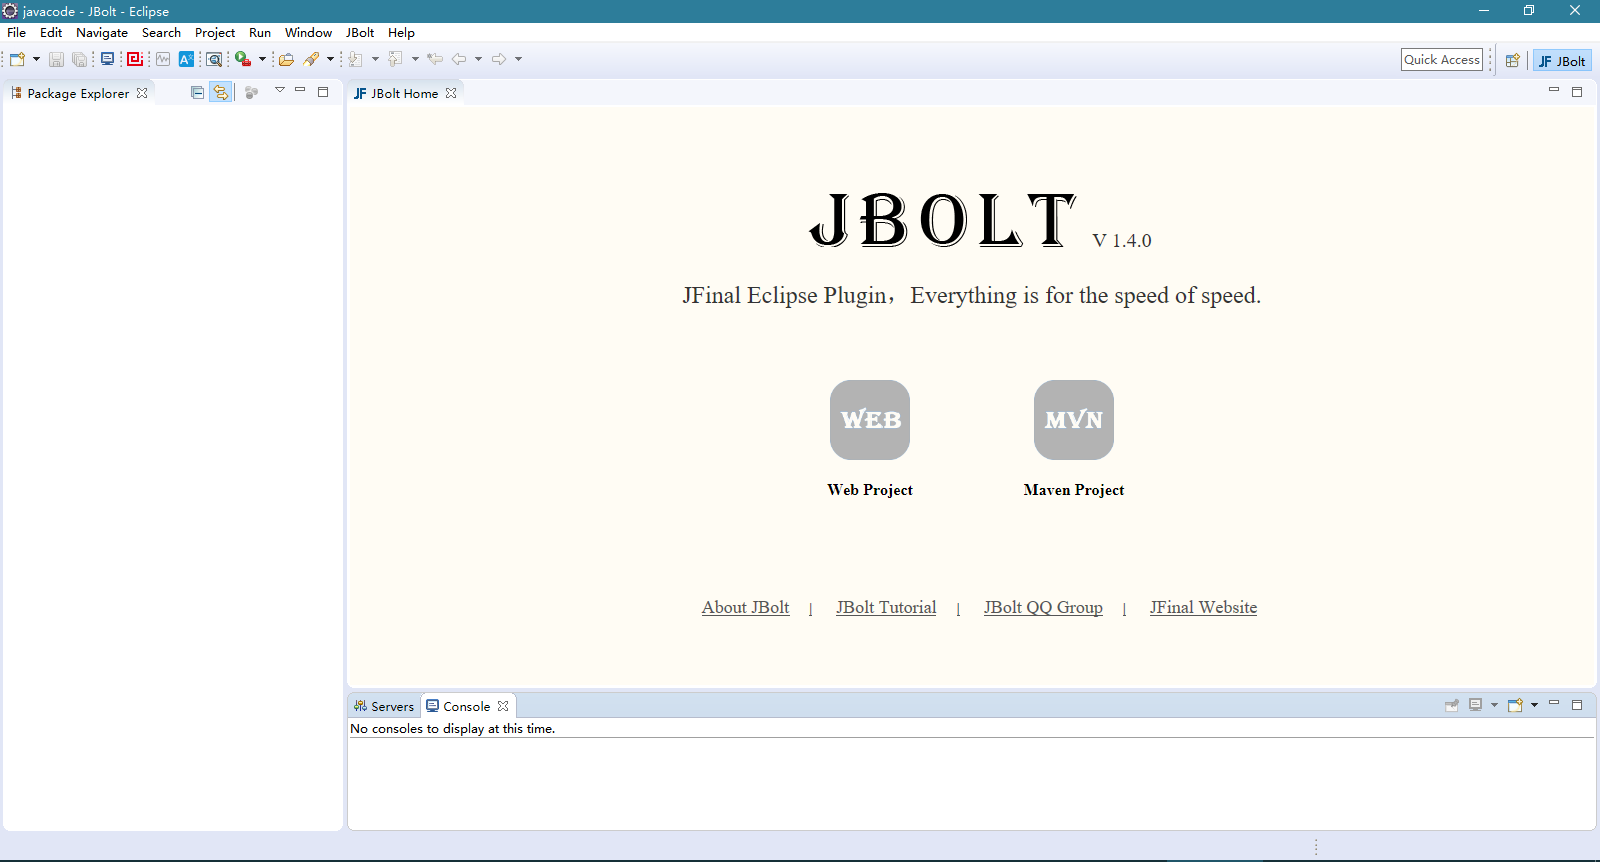Maximize the Package Explorer panel

[x=323, y=91]
